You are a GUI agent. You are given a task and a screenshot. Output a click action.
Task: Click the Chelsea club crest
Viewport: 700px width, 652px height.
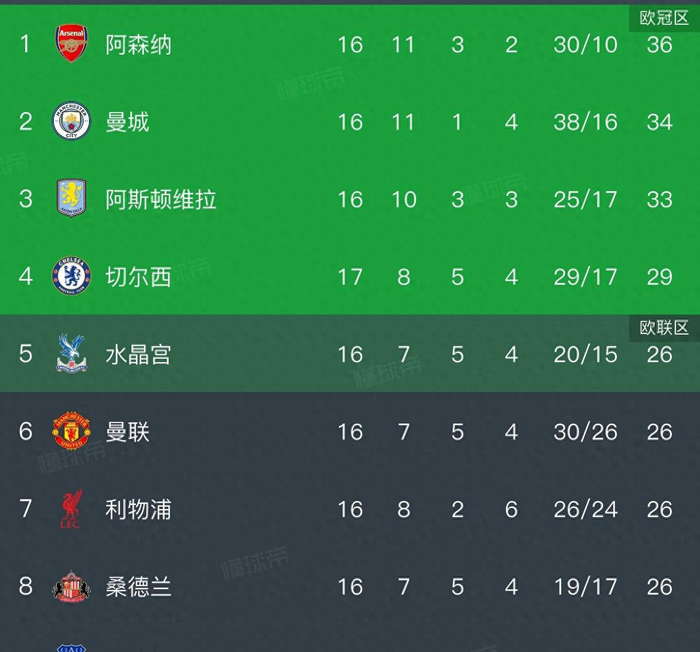click(71, 276)
